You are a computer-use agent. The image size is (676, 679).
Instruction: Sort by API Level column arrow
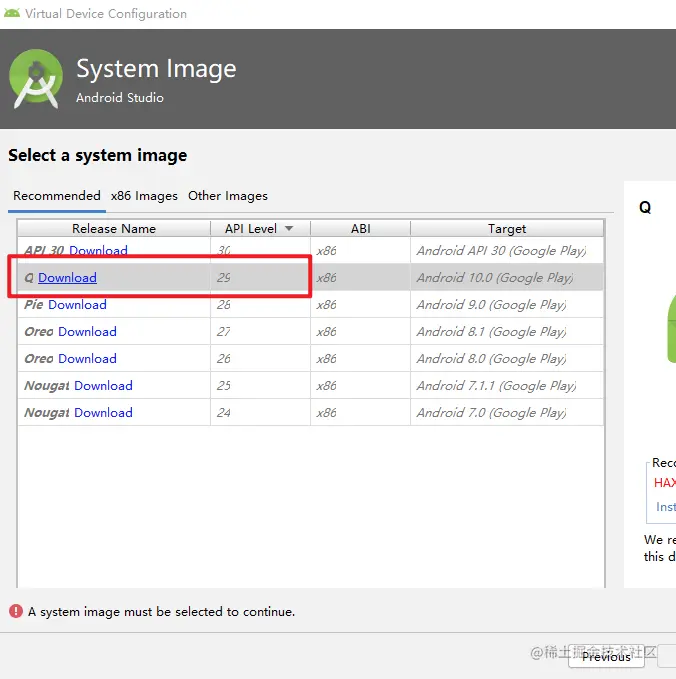coord(289,228)
